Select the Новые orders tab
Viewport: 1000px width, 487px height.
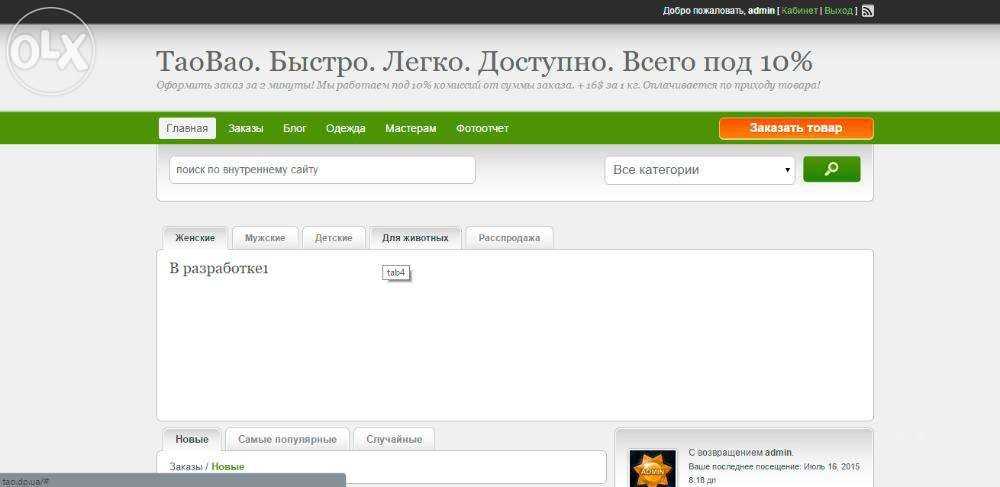click(192, 439)
